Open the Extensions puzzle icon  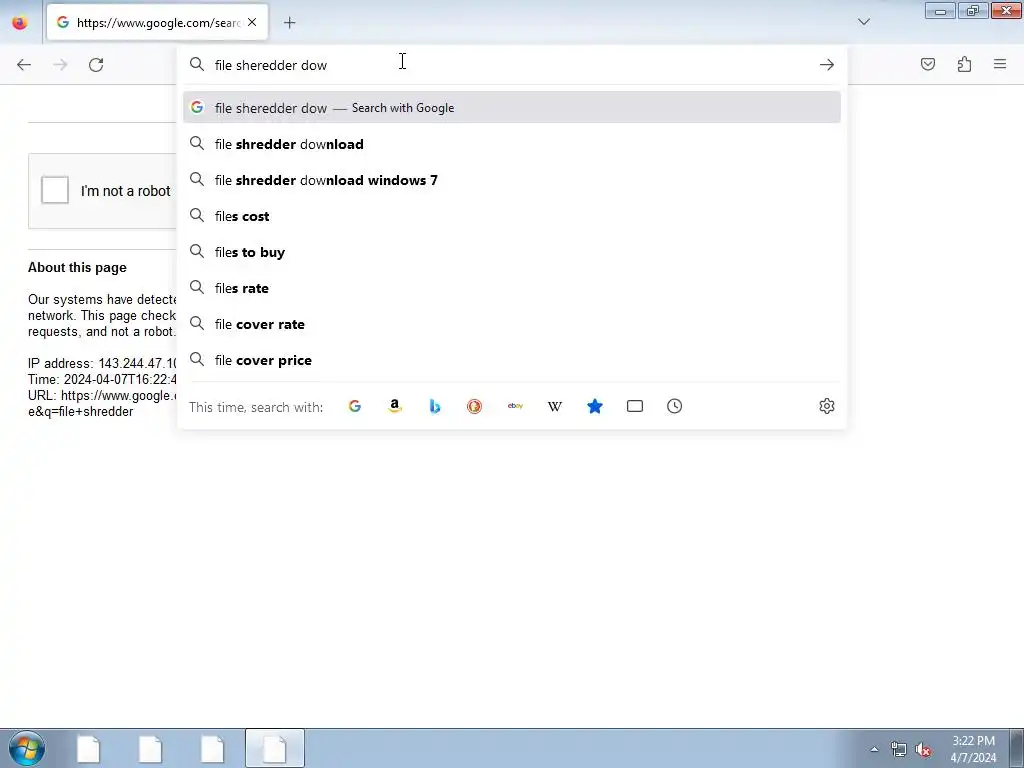[x=964, y=64]
